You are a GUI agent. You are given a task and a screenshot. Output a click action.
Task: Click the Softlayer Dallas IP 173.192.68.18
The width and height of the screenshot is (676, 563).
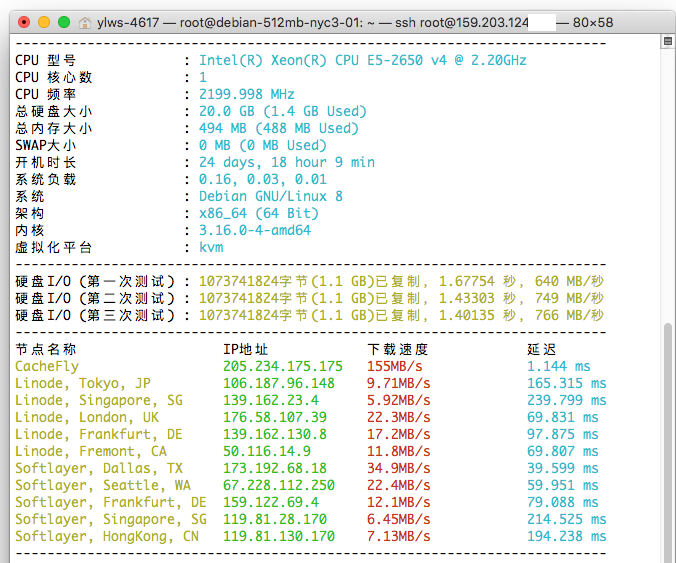[x=278, y=469]
